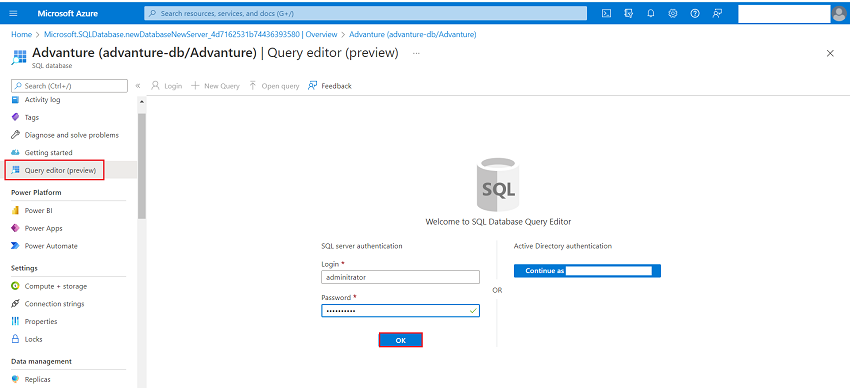This screenshot has width=850, height=388.
Task: Open the help question mark icon
Action: [x=695, y=14]
